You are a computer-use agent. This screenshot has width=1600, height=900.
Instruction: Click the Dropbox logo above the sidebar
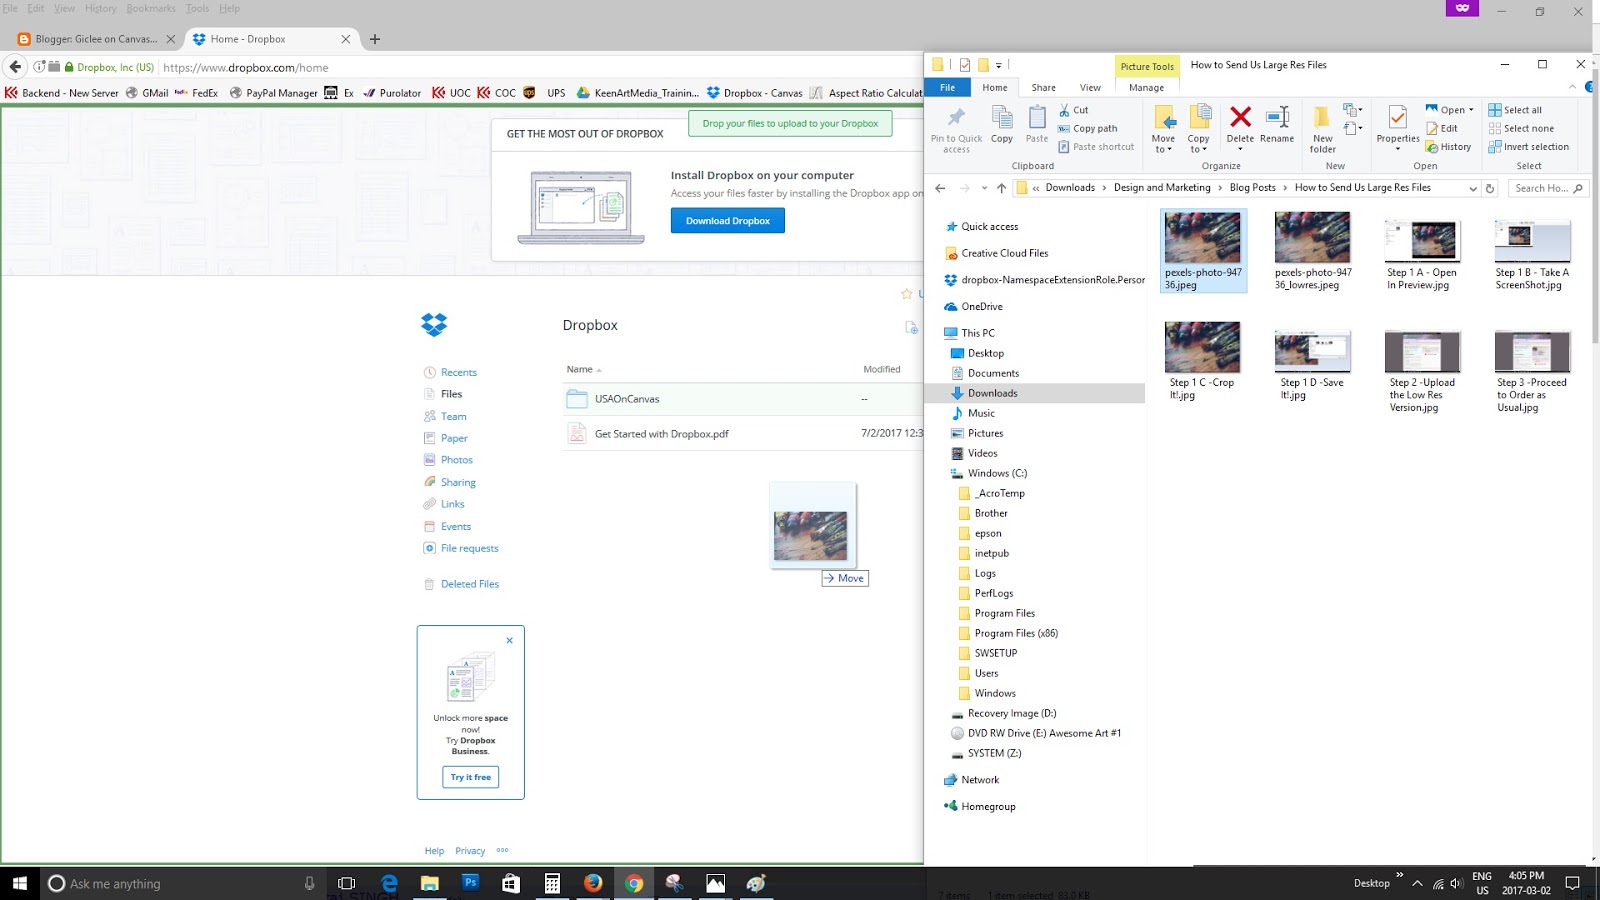434,324
